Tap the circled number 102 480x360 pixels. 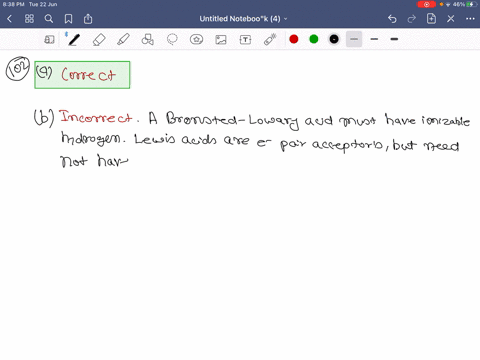[18, 69]
